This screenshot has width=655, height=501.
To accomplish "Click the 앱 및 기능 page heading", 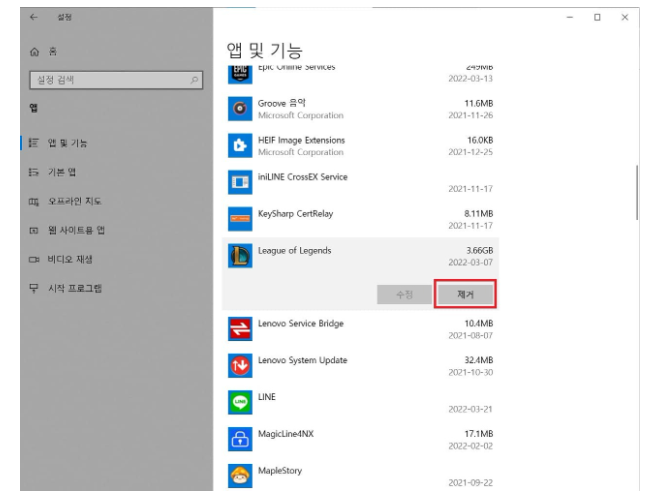I will coord(264,51).
